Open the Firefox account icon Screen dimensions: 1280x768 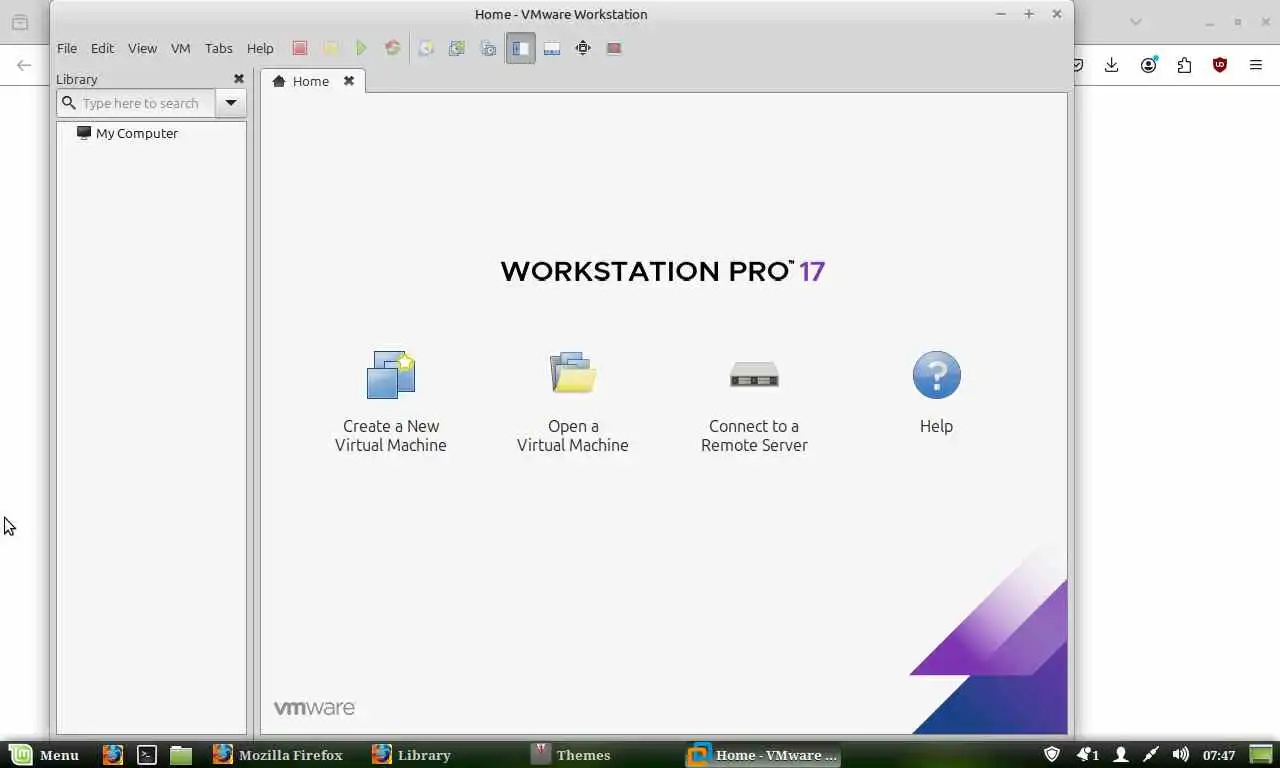tap(1149, 65)
